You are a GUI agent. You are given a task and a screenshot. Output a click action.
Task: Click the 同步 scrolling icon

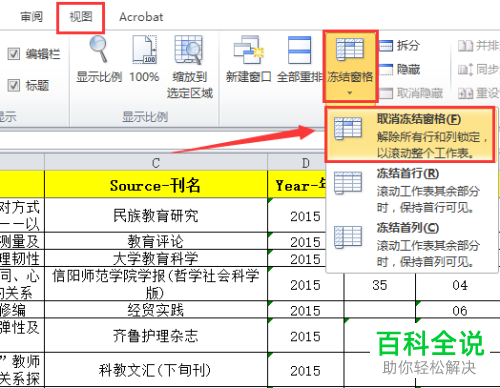466,70
